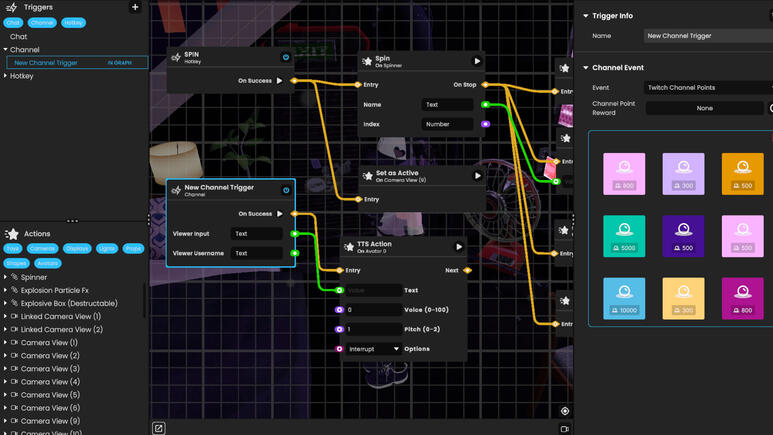Click the star icon on TTS Action node
773x435 pixels.
tap(349, 247)
